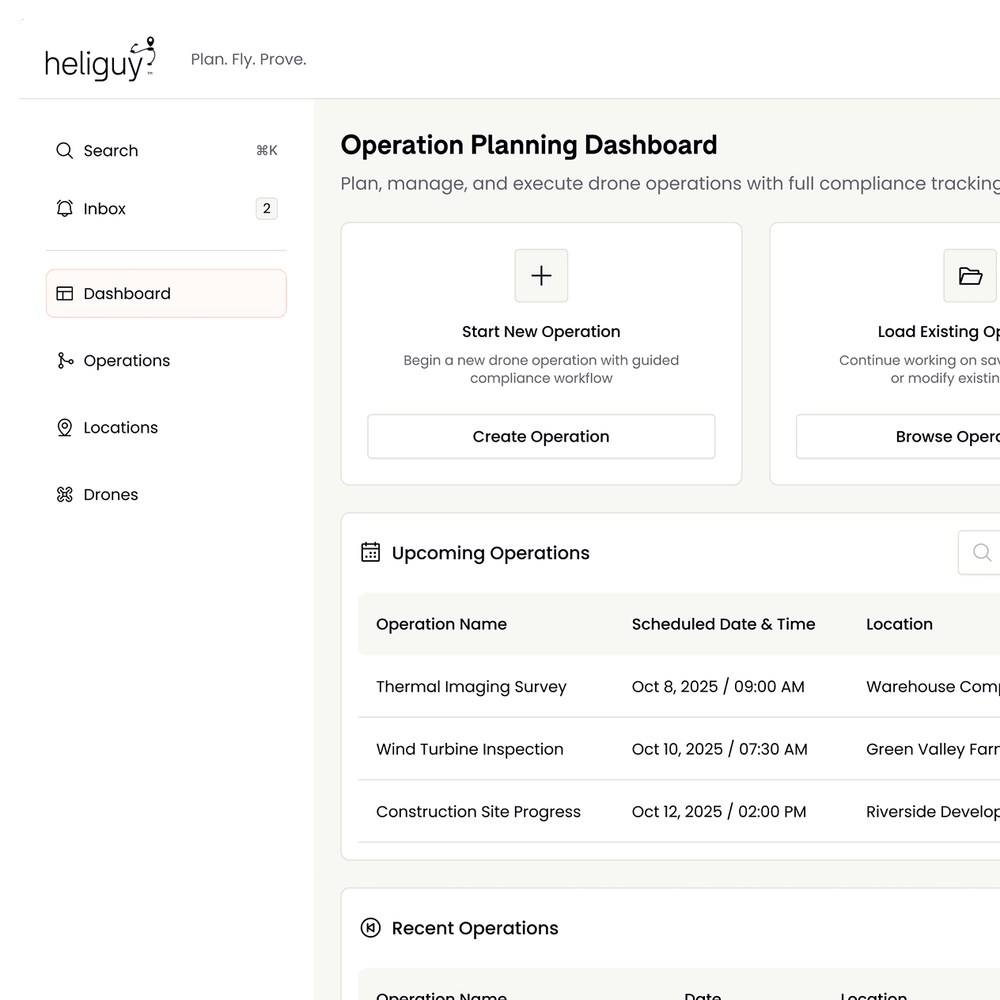This screenshot has height=1000, width=1000.
Task: Click the Operations branch icon
Action: pyautogui.click(x=65, y=361)
